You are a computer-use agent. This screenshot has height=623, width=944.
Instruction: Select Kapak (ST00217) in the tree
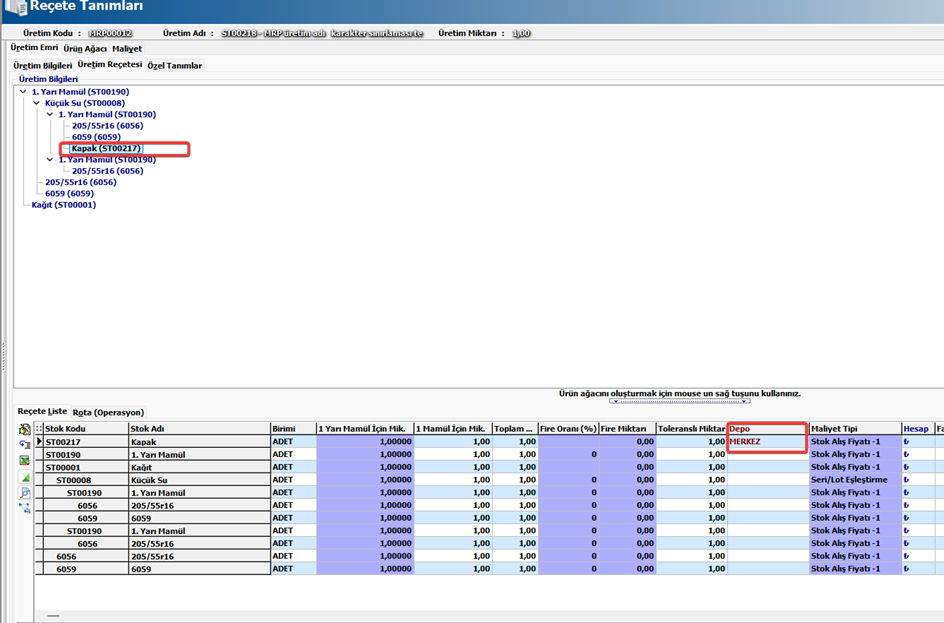pos(106,149)
